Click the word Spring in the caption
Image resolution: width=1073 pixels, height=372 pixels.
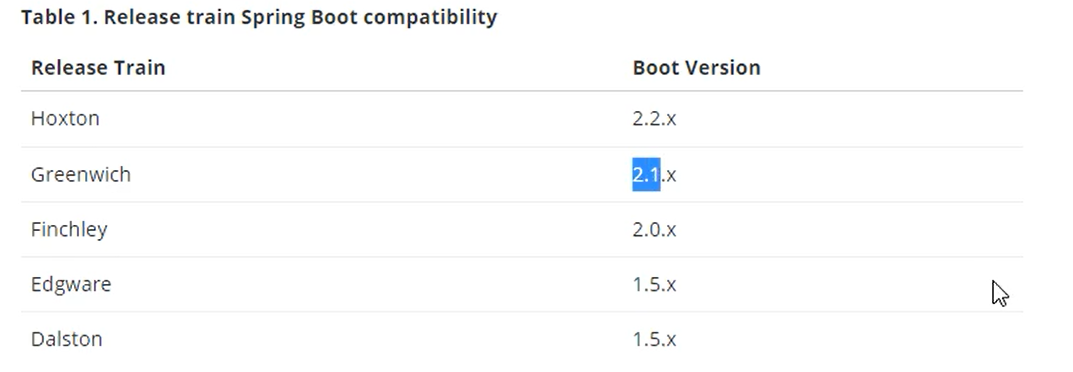[273, 18]
